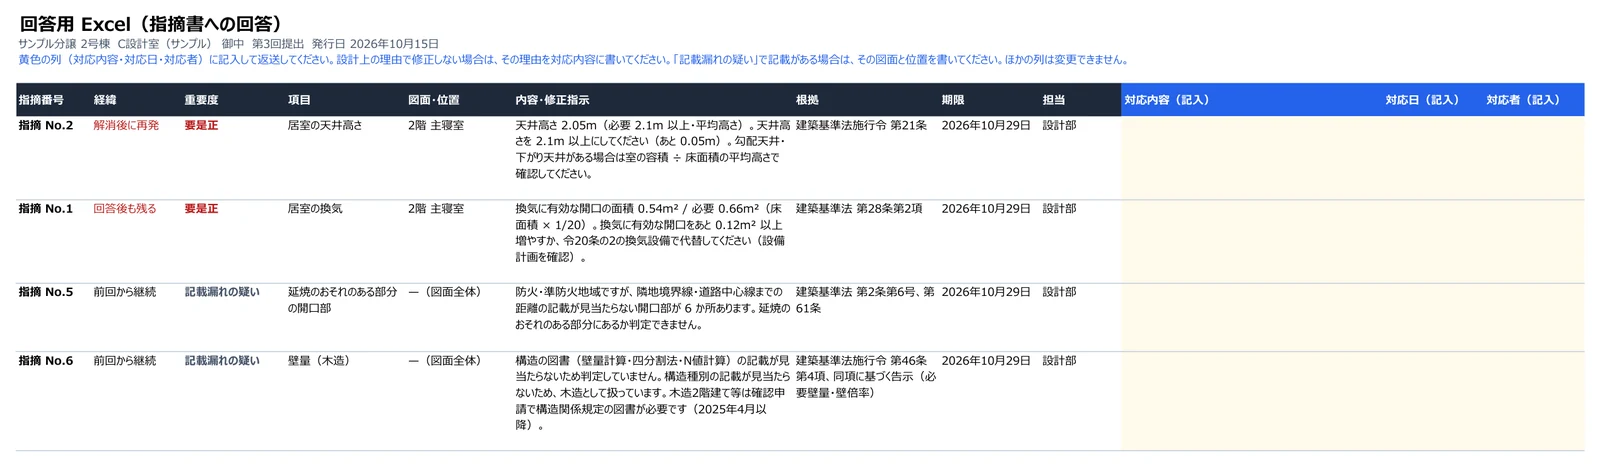This screenshot has height=467, width=1600.
Task: Click 前回から継続 in the No.6 row
Action: click(x=125, y=361)
